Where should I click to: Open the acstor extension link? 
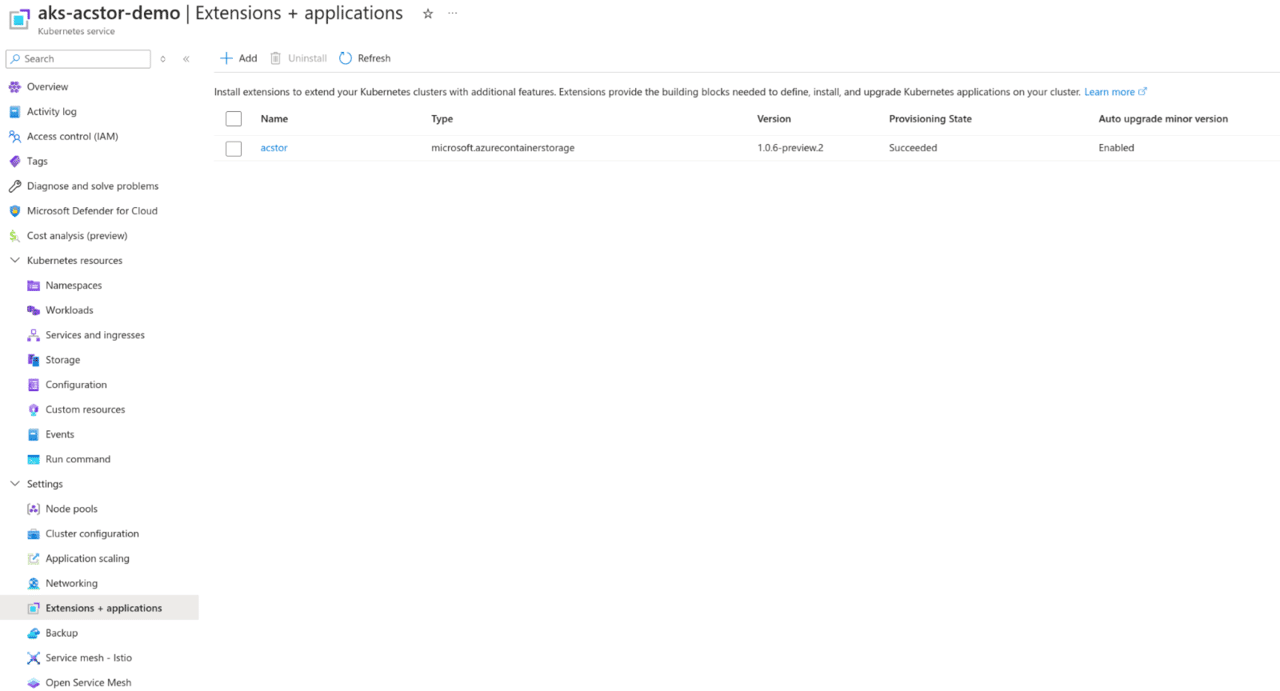274,148
